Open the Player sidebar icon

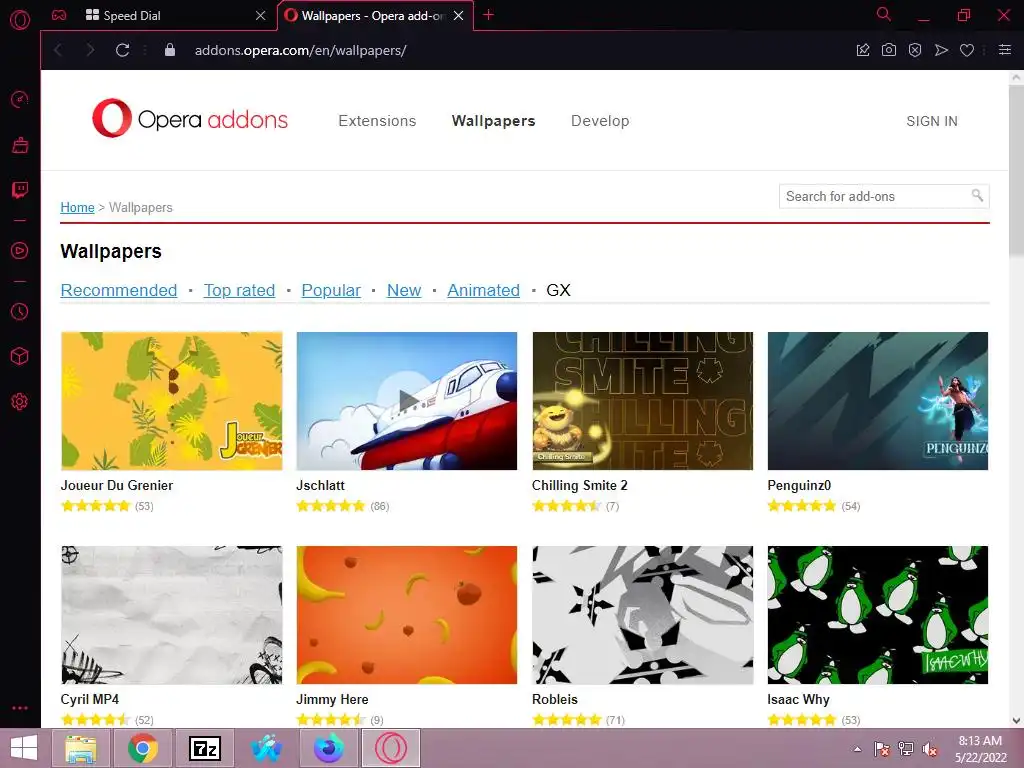click(x=20, y=251)
